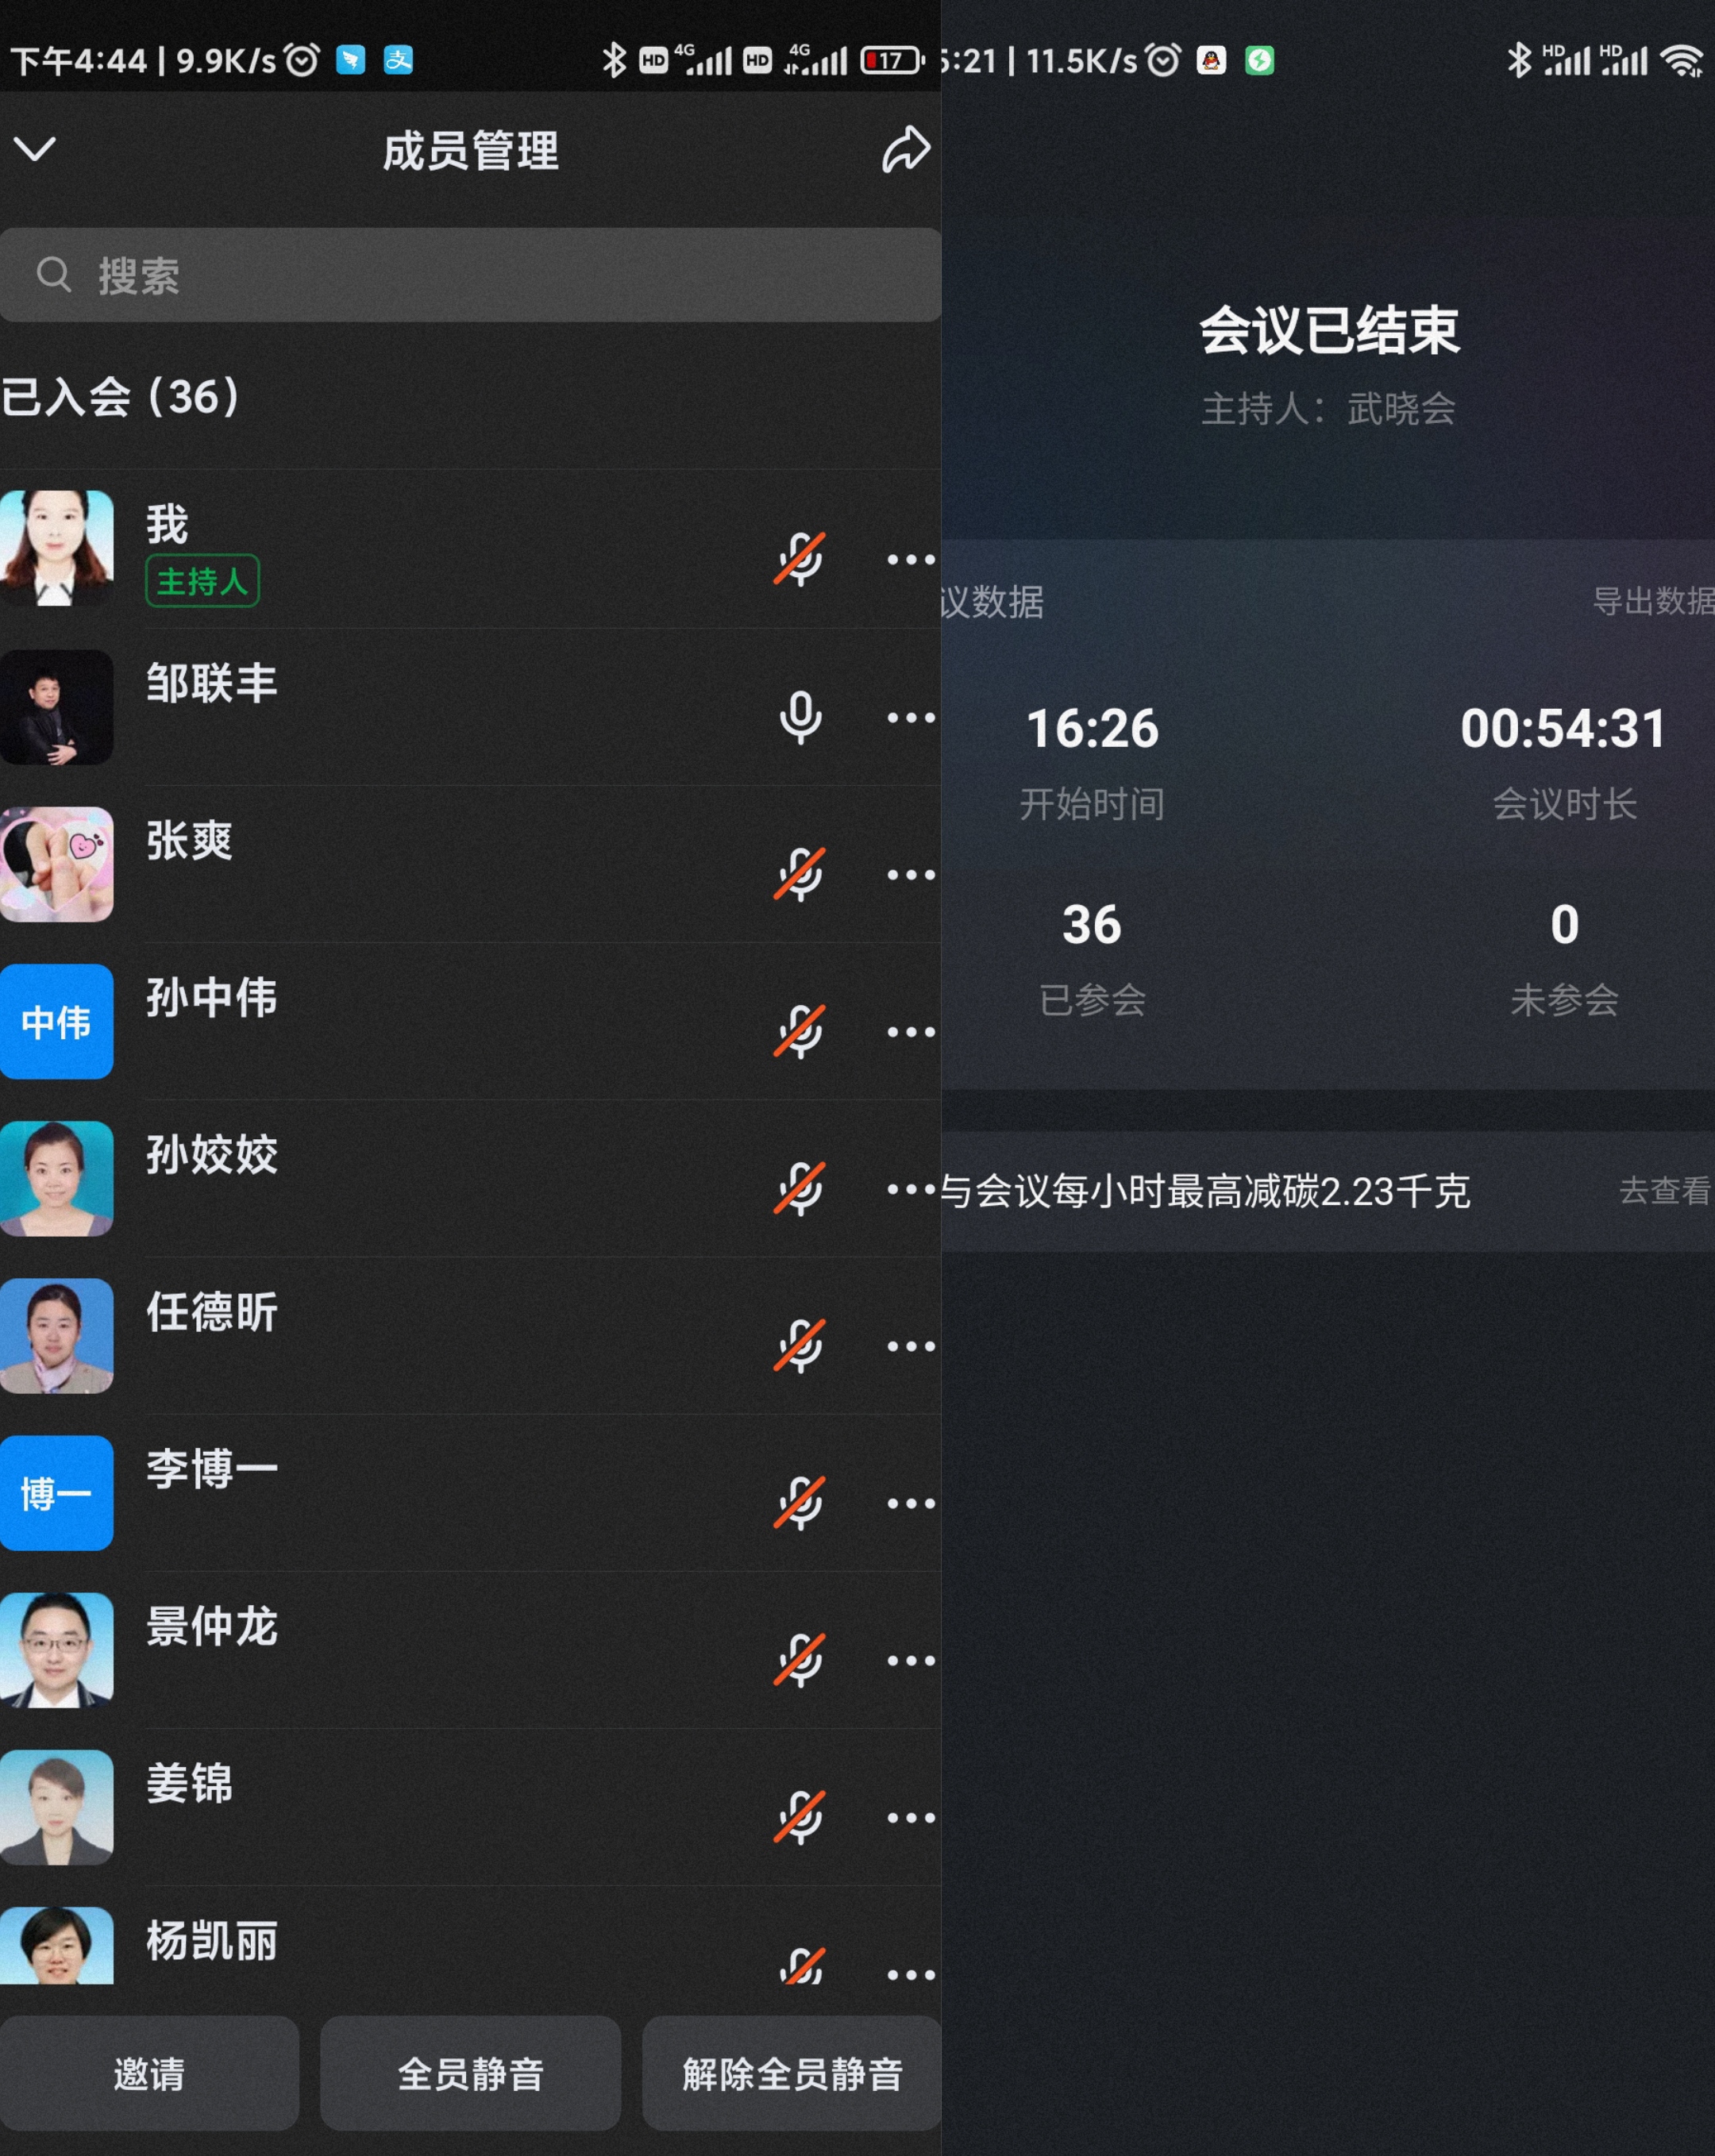Screen dimensions: 1715x2156
Task: Click 解除全员静音 unmute all button
Action: (792, 2073)
